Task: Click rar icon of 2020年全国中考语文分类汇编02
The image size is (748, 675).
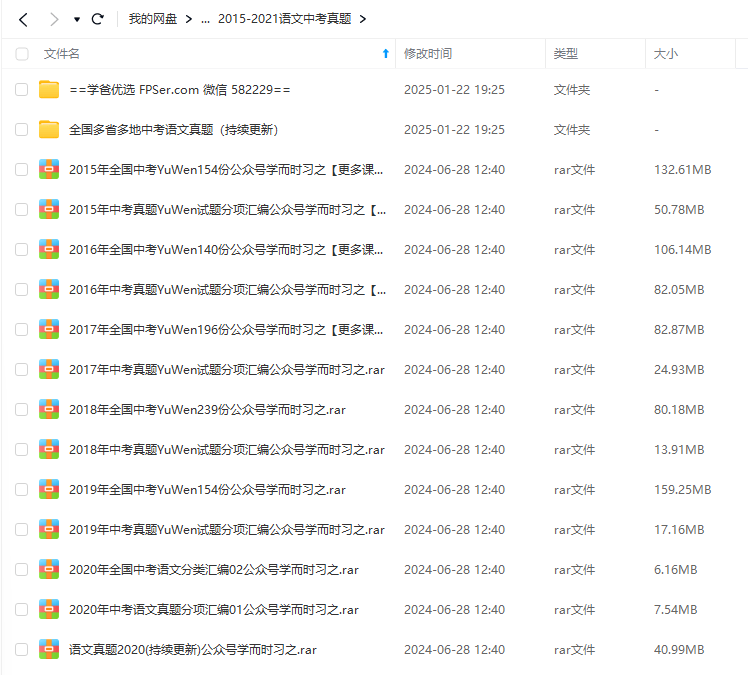Action: [49, 569]
